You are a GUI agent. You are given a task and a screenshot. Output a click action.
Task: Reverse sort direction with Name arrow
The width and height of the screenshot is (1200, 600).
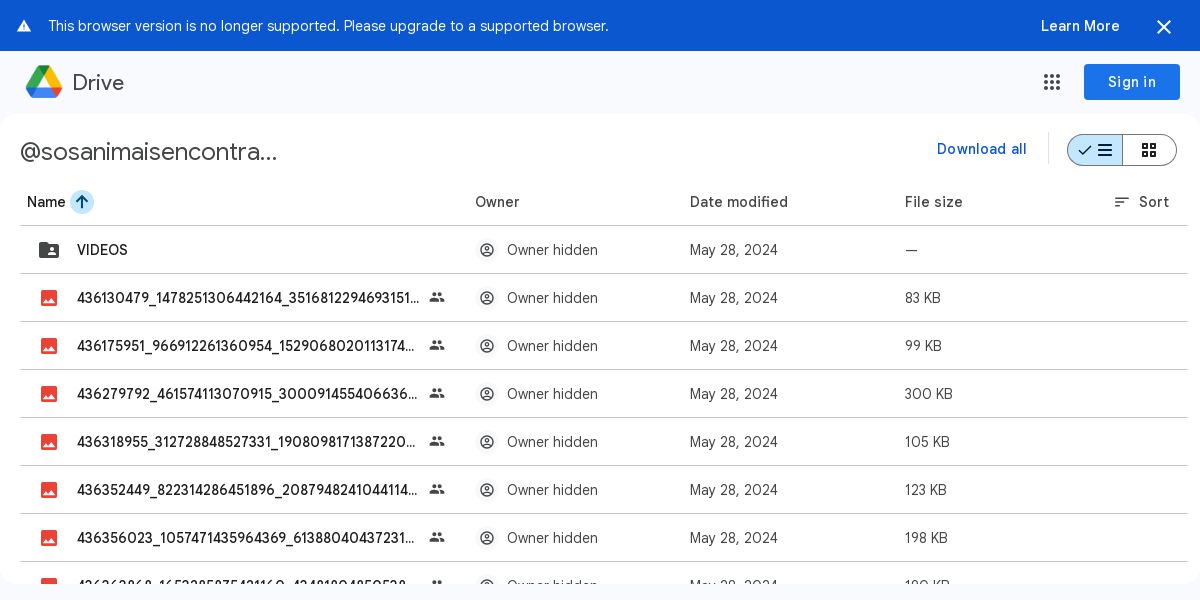click(82, 202)
